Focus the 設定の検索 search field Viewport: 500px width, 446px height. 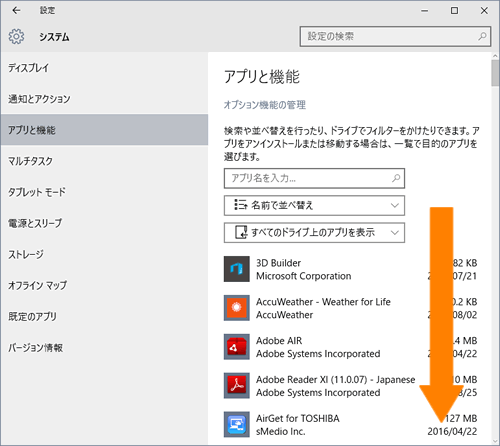(395, 36)
